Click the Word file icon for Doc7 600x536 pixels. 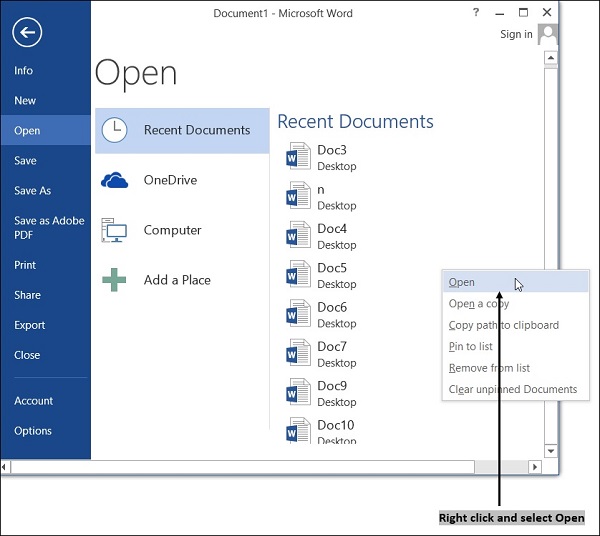298,354
